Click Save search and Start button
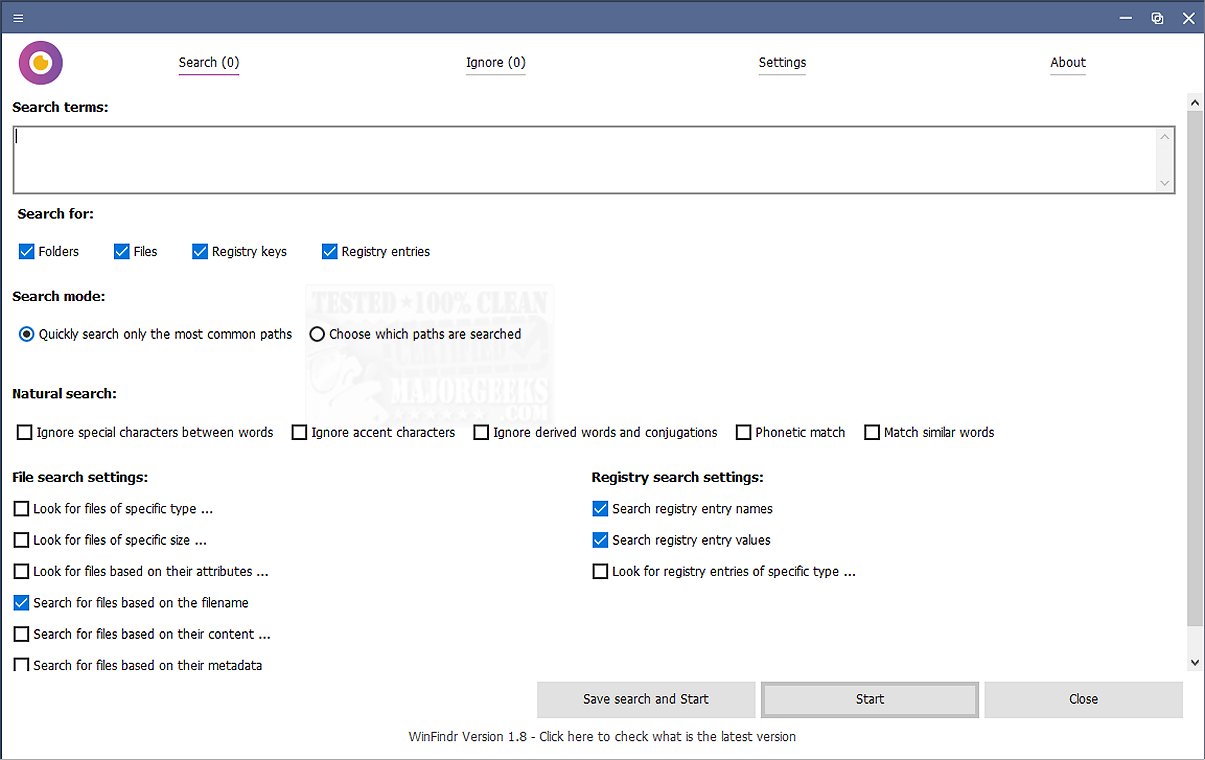This screenshot has height=760, width=1205. tap(645, 699)
